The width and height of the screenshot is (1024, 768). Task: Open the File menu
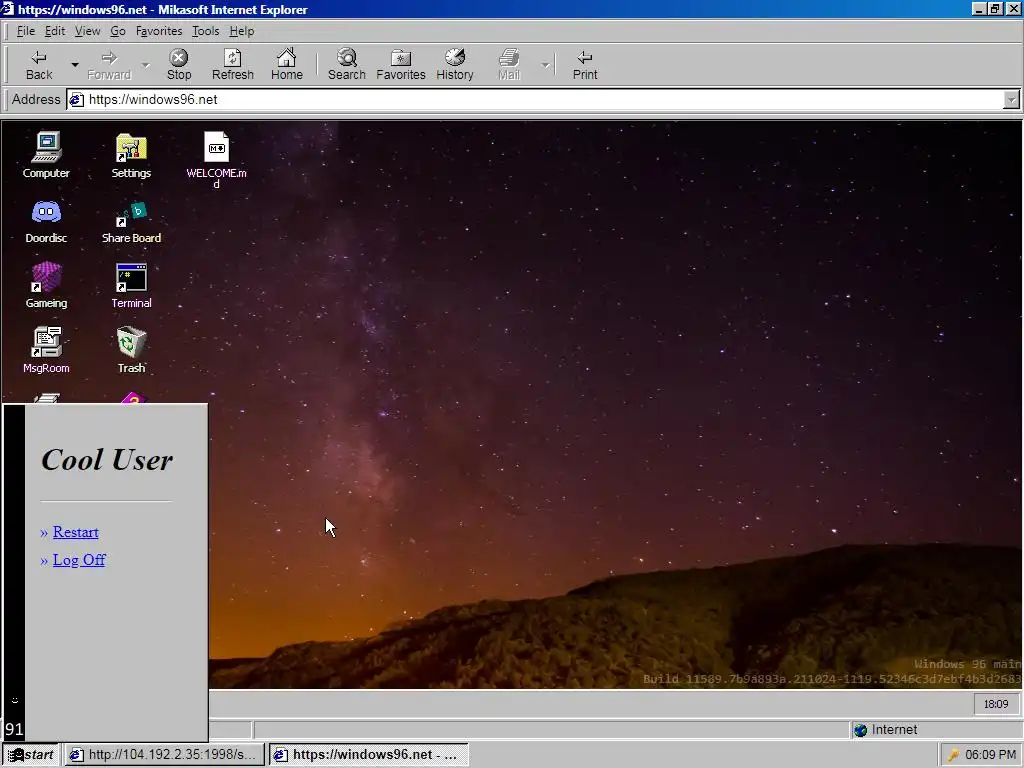point(25,31)
